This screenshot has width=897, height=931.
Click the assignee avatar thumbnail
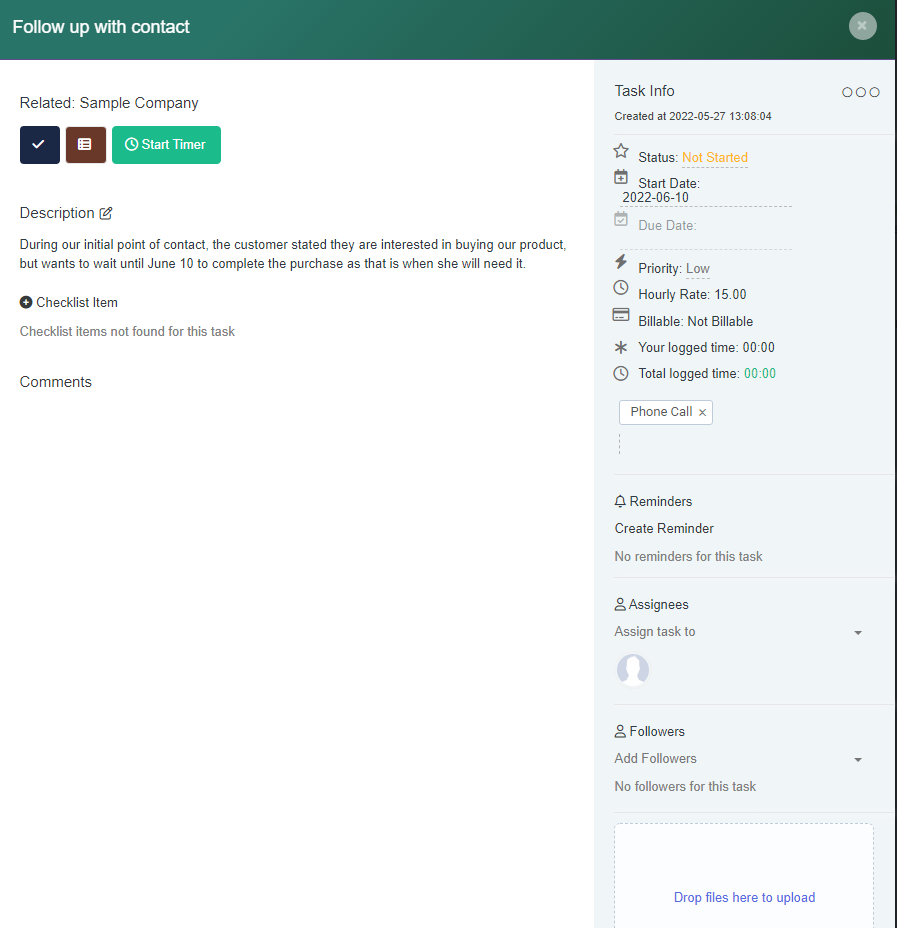[632, 670]
